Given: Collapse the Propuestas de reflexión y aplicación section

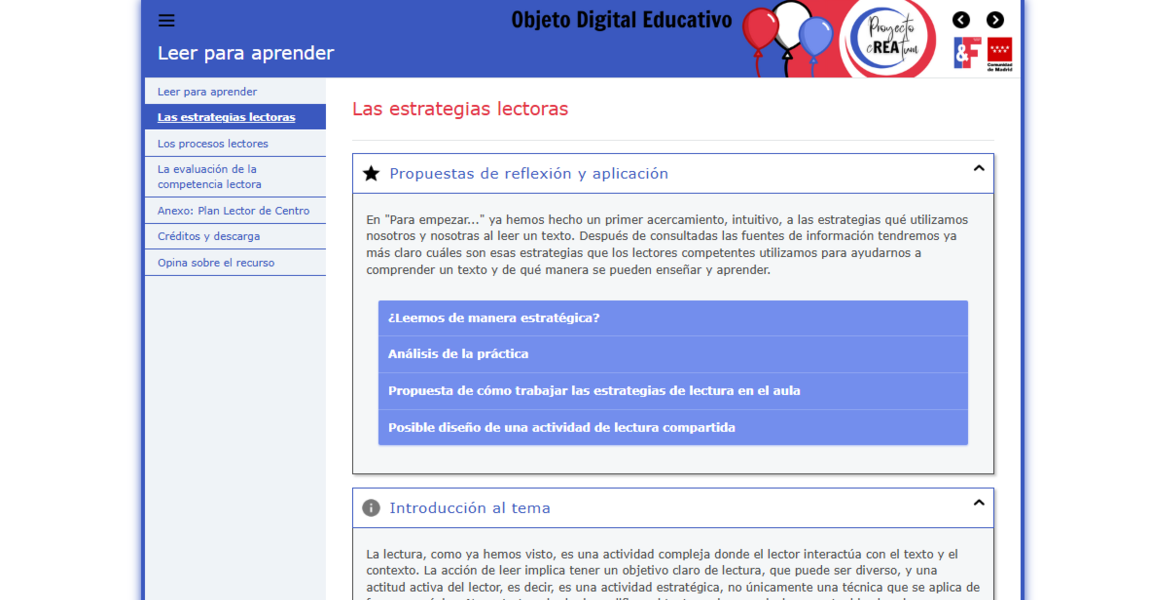Looking at the screenshot, I should [x=978, y=169].
